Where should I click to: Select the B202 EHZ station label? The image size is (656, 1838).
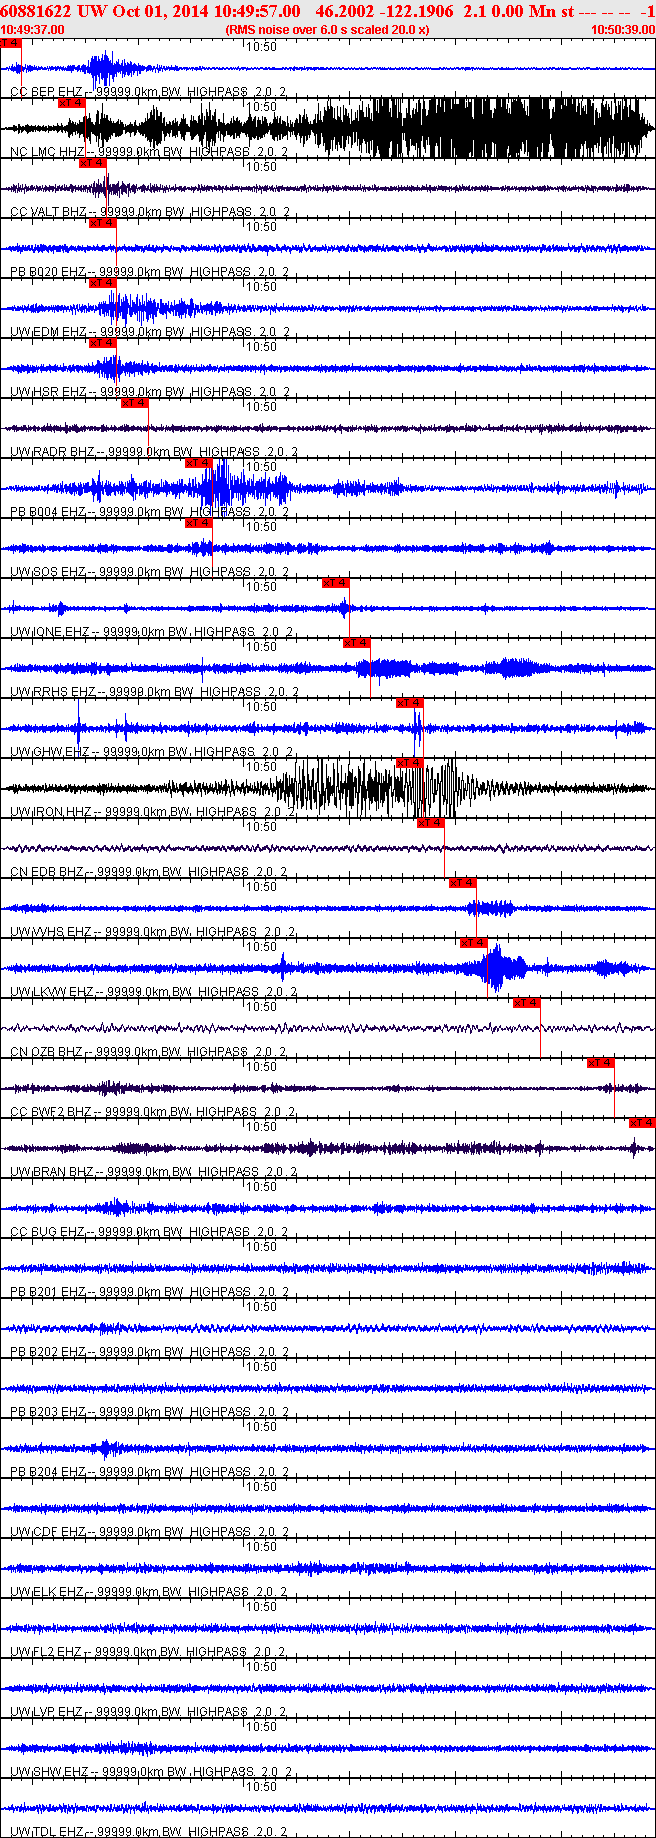[149, 1352]
